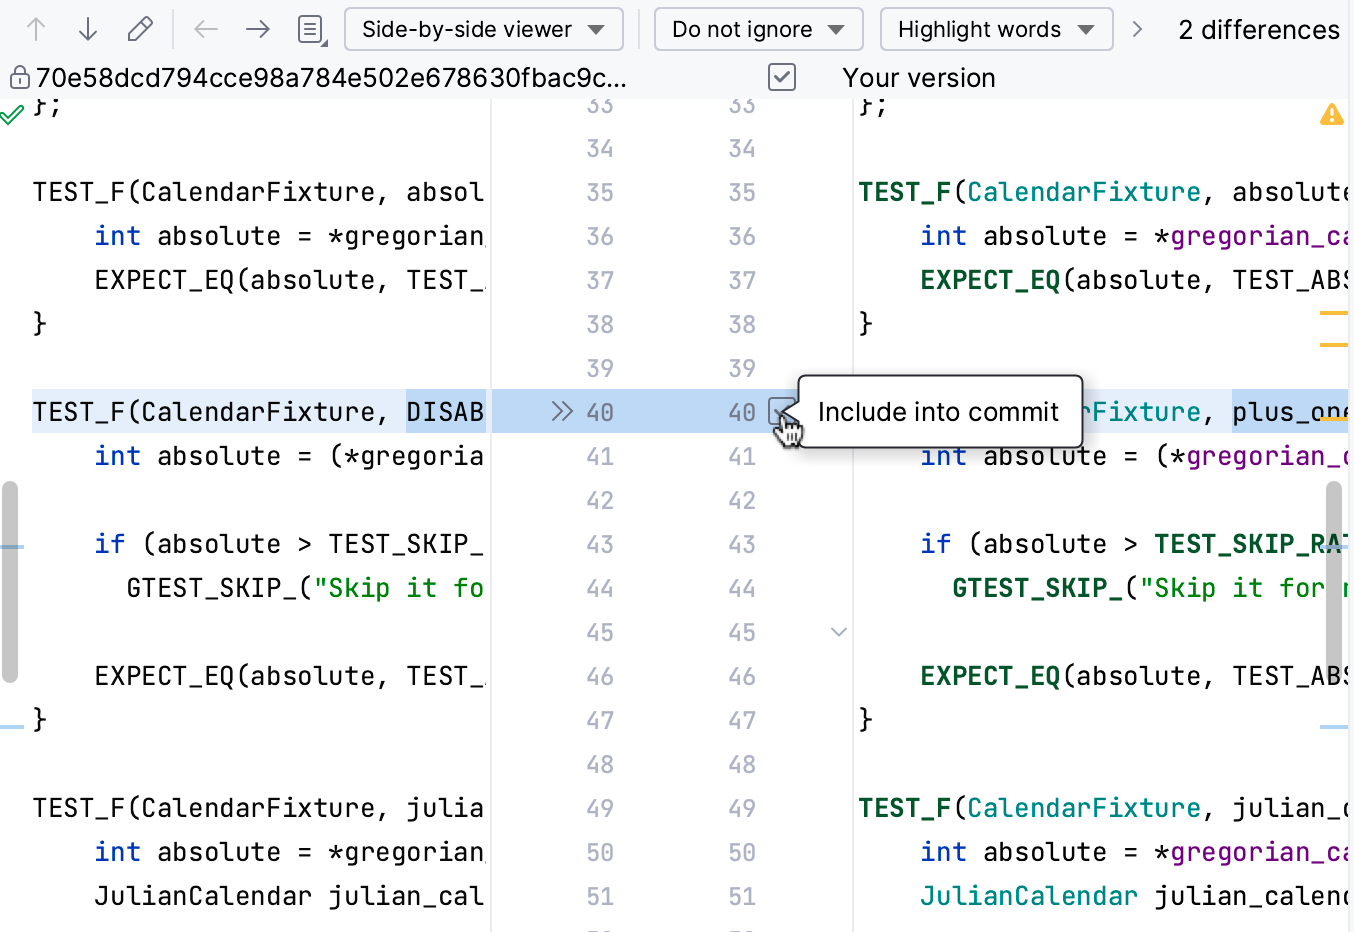Click the forward navigation arrow

tap(257, 29)
